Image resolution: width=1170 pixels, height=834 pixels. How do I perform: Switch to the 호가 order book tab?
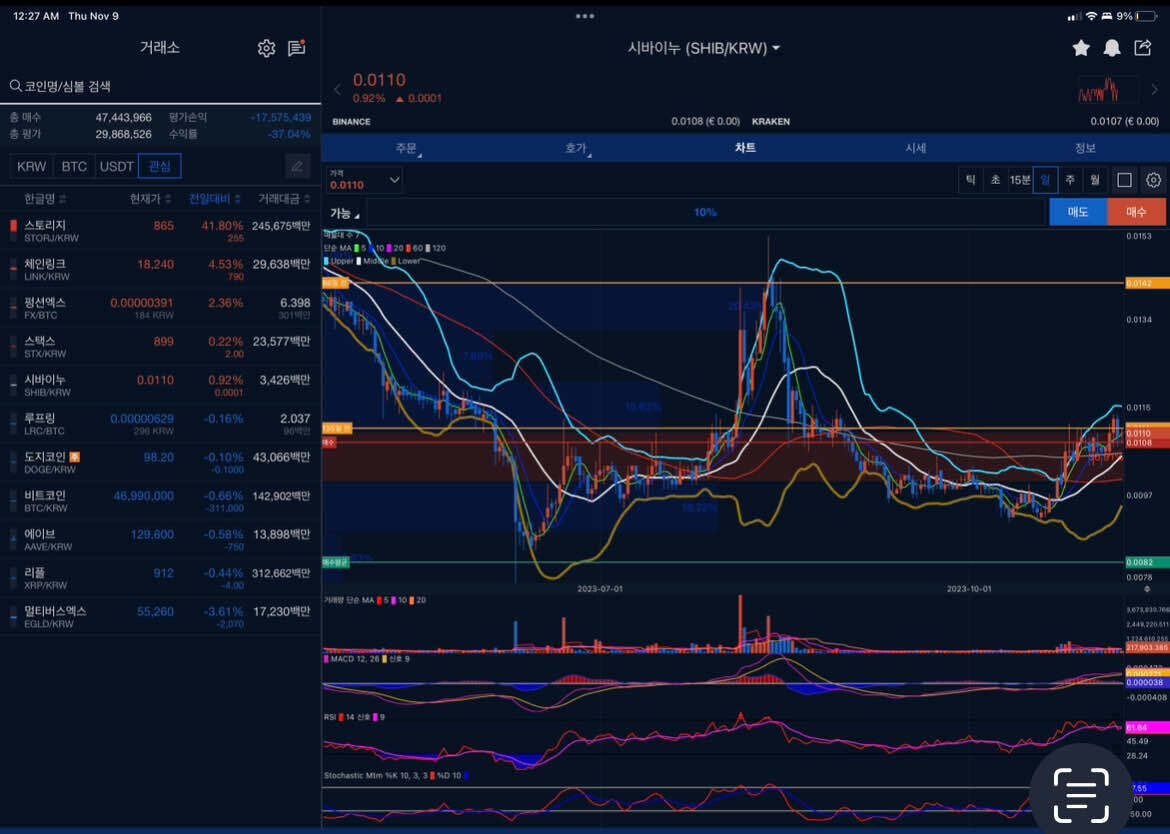click(576, 148)
